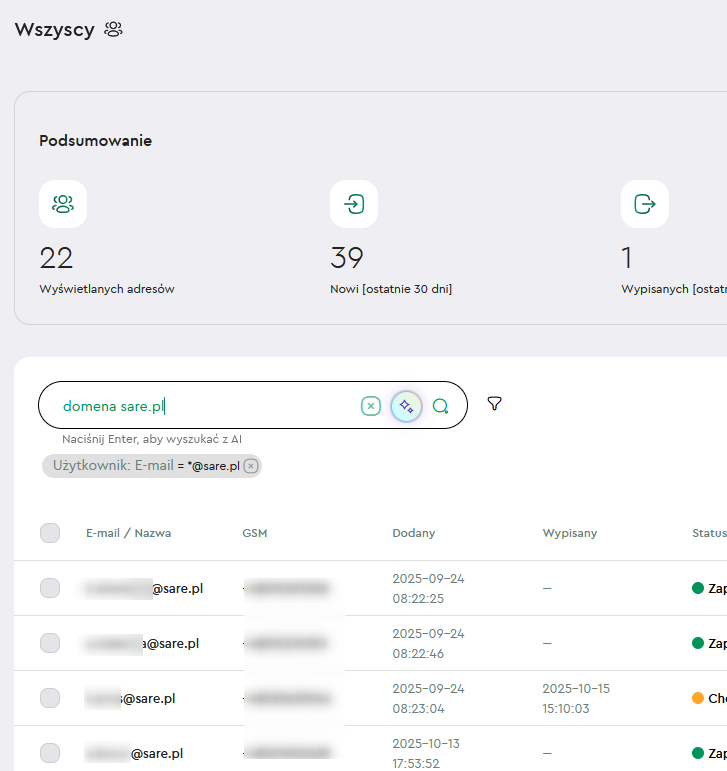
Task: Click the displayed addresses icon above 22
Action: (63, 204)
